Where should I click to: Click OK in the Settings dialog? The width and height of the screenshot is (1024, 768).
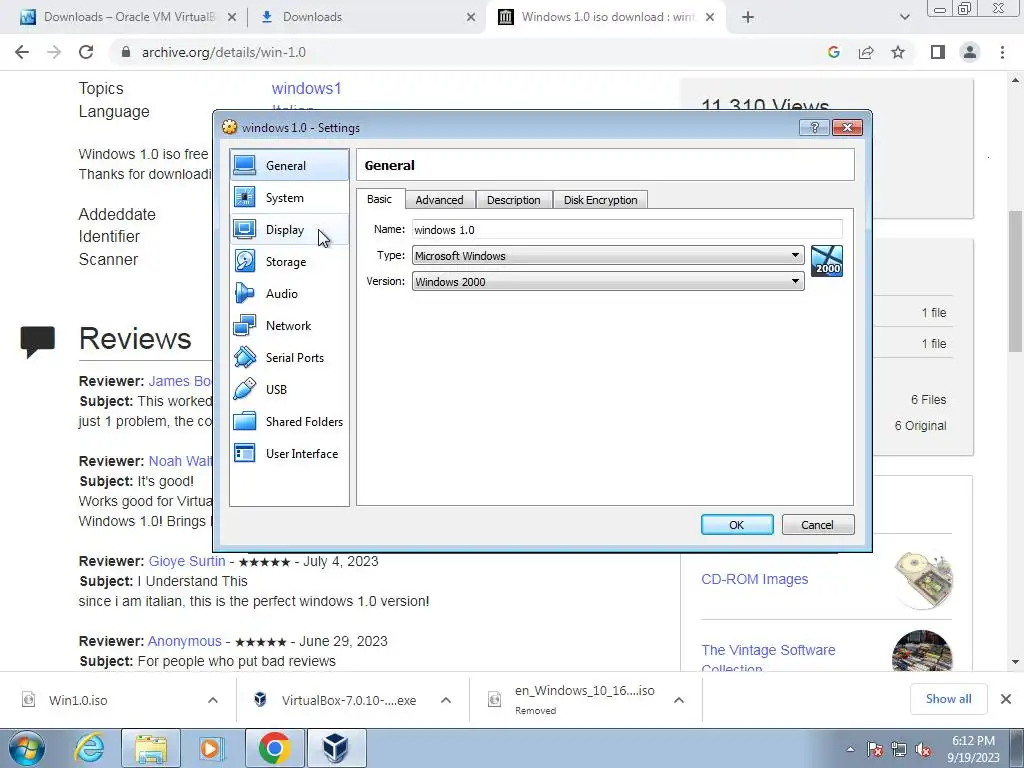[737, 524]
